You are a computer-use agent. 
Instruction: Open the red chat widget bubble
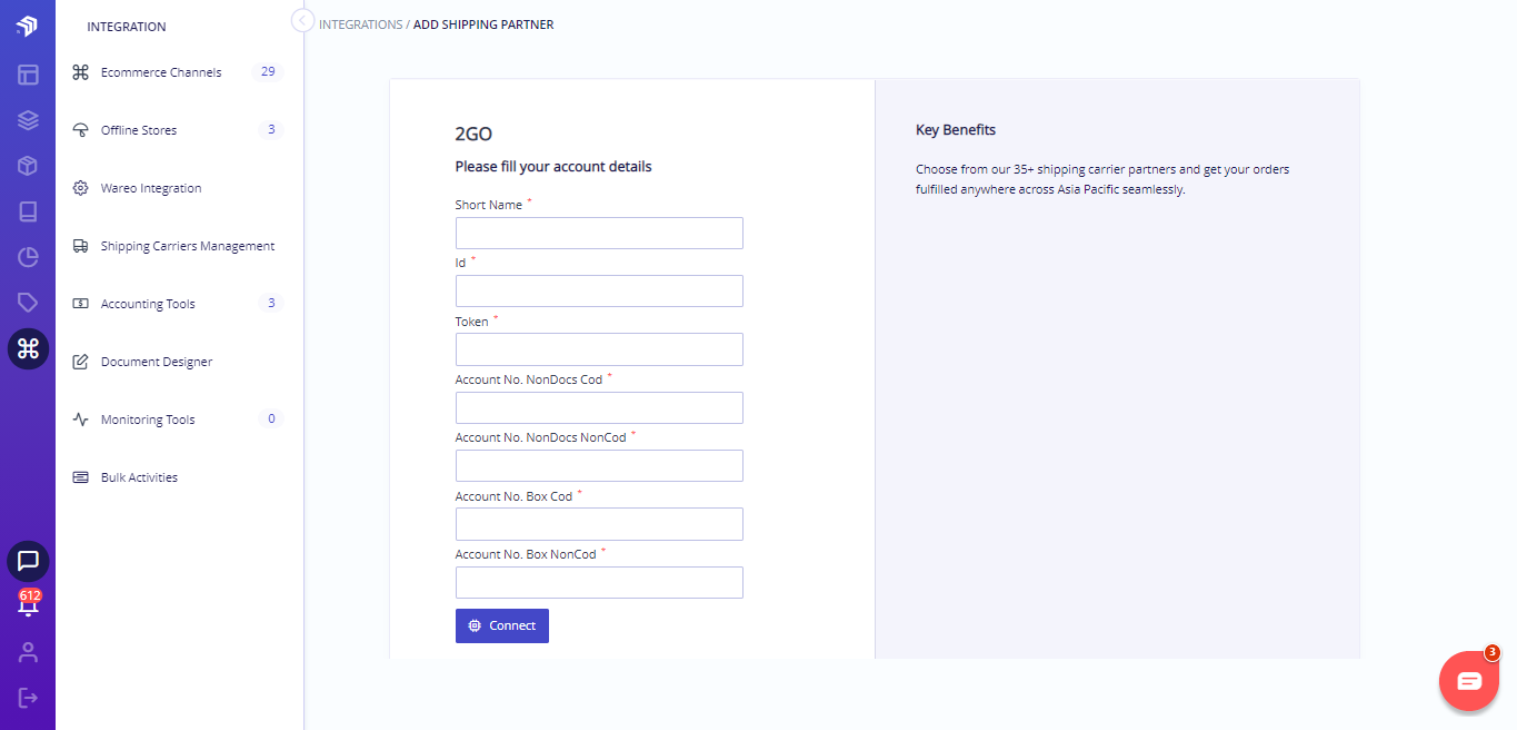(1469, 681)
